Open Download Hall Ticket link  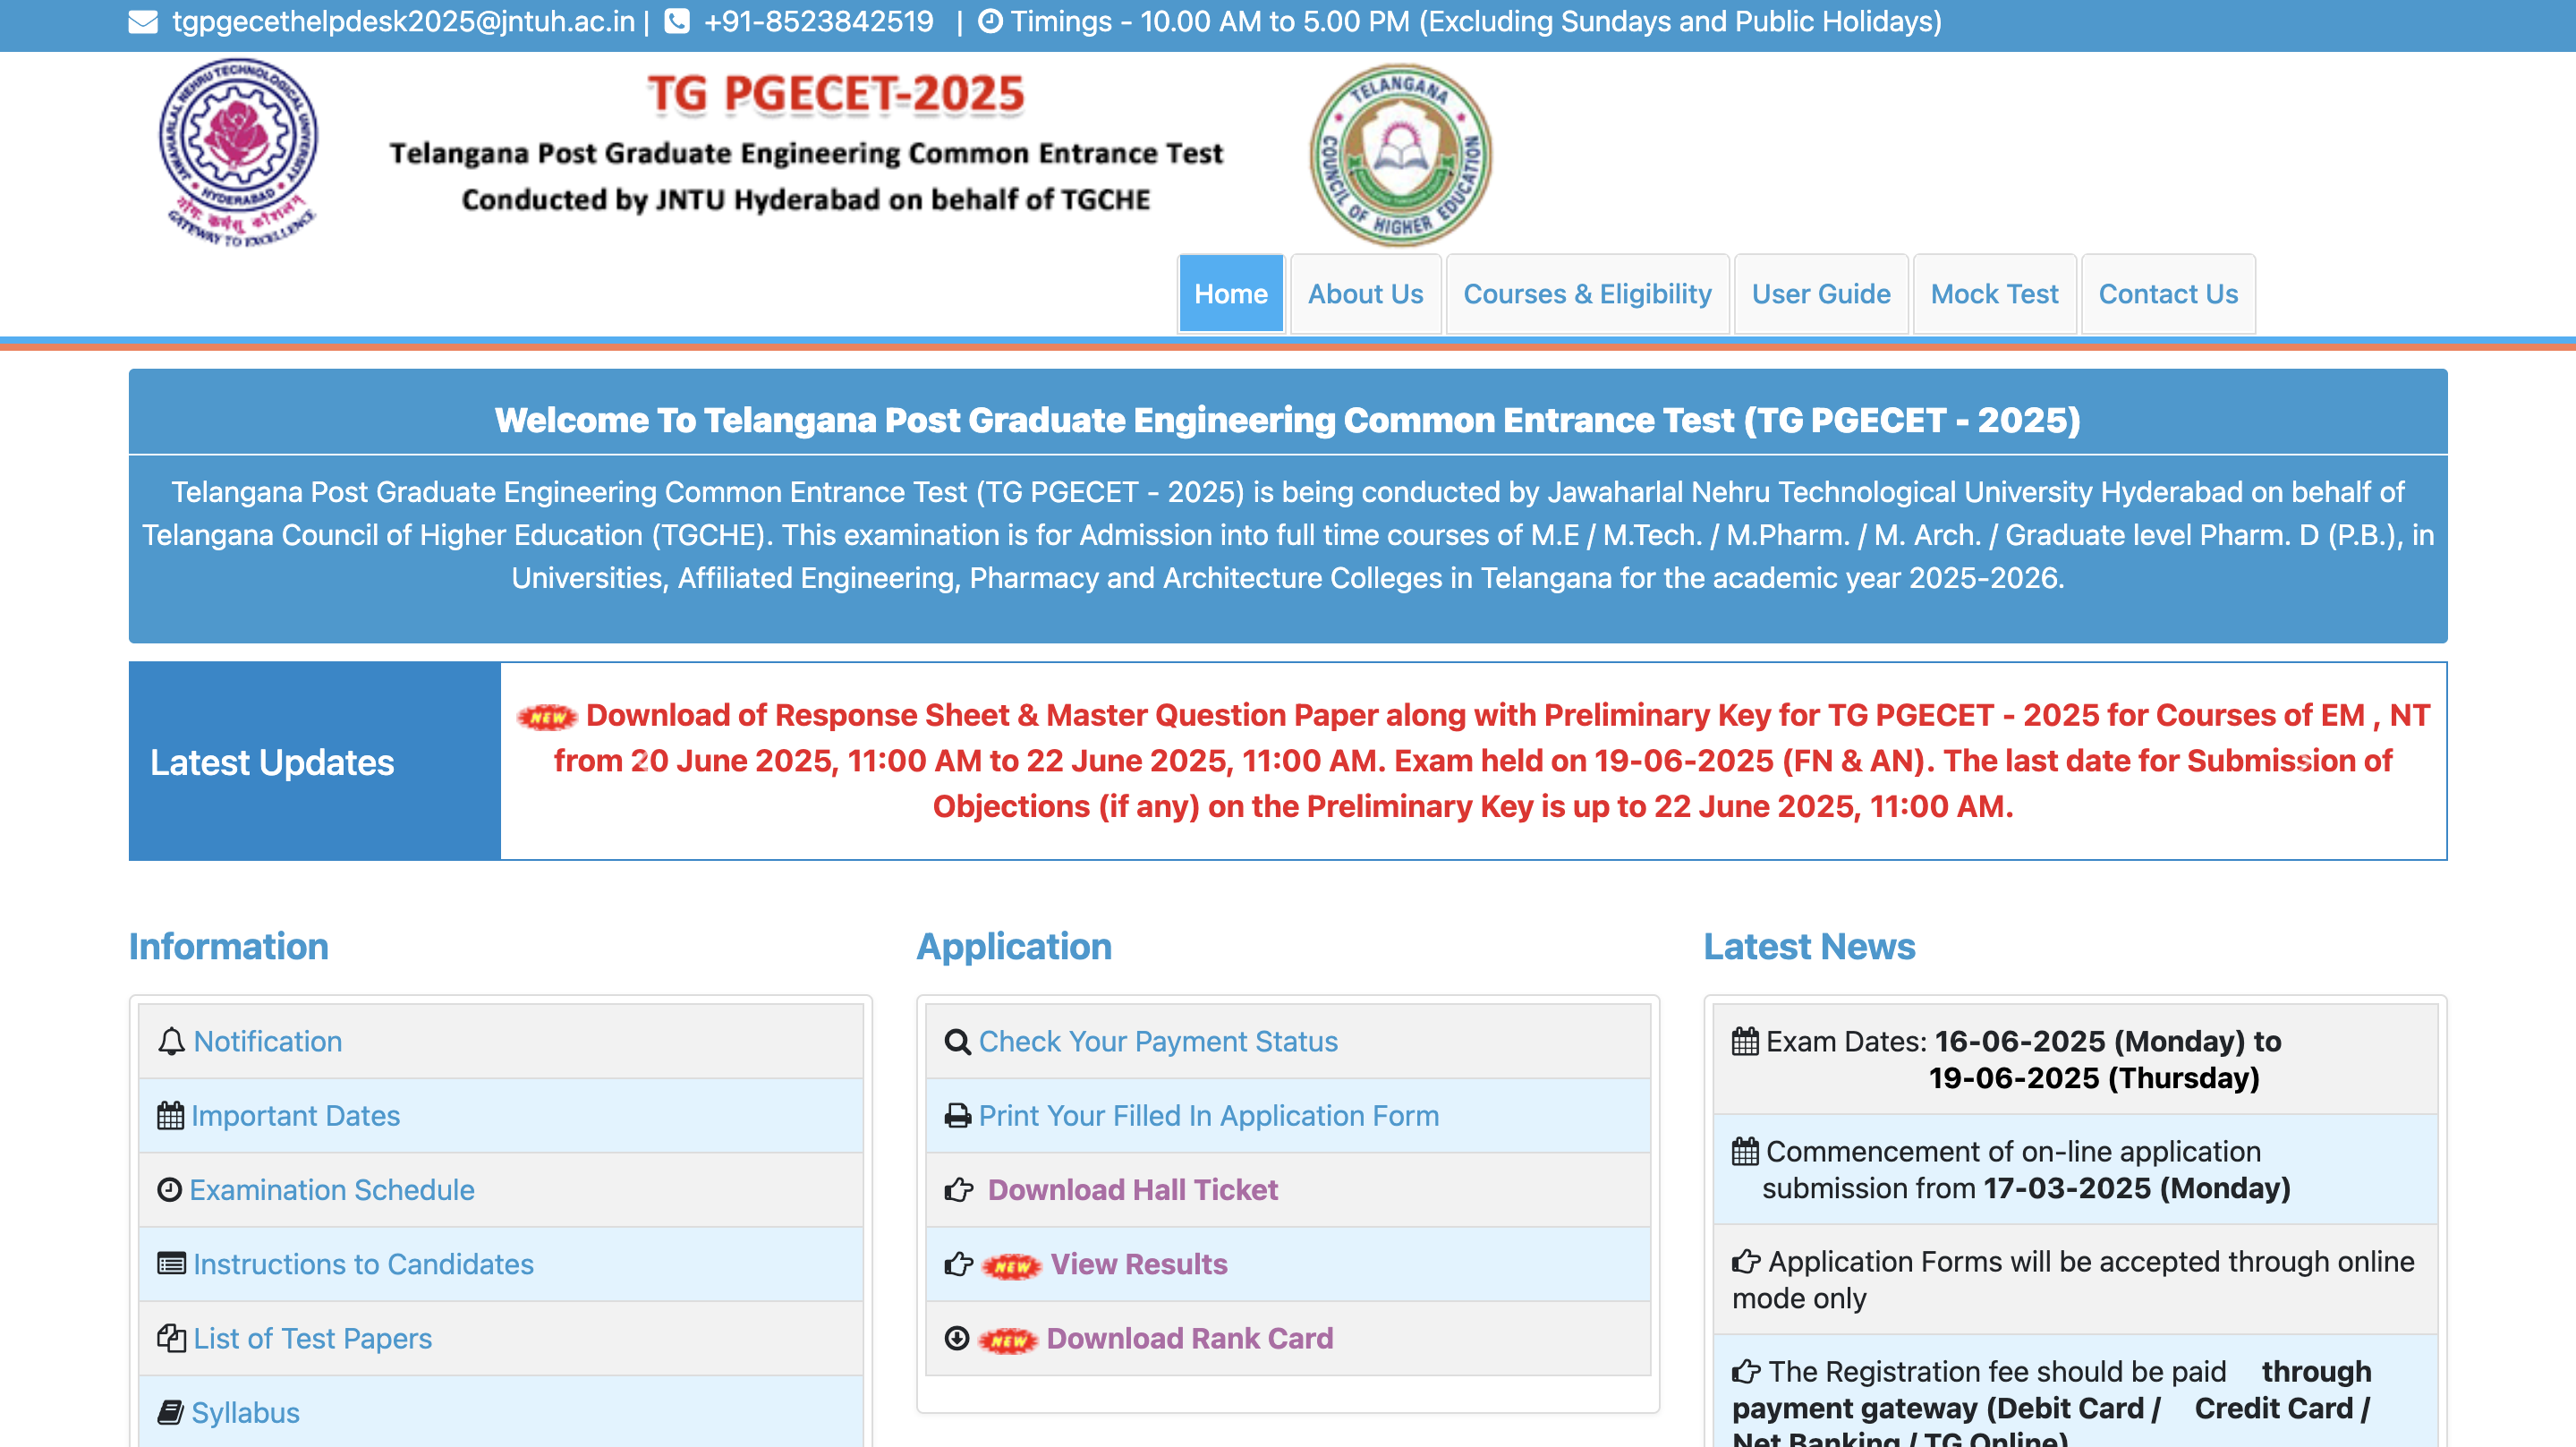[1133, 1189]
